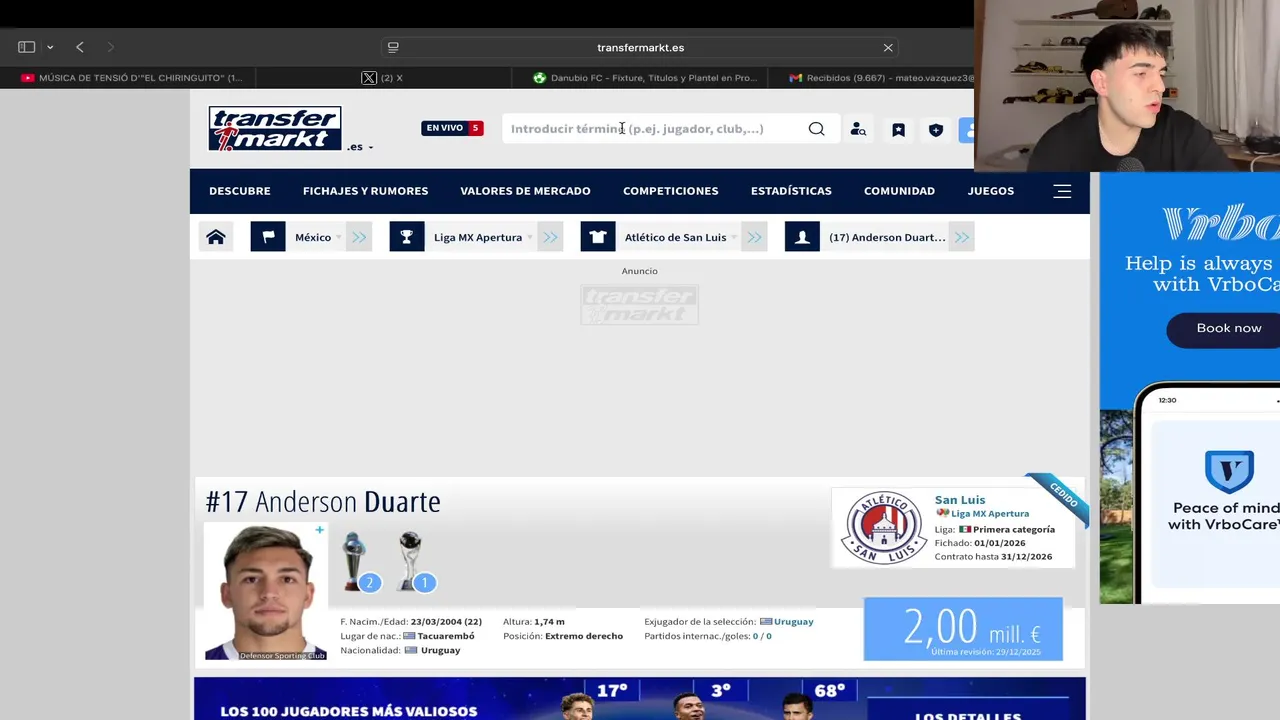This screenshot has width=1280, height=720.
Task: Go to home via breadcrumb house icon
Action: pos(216,237)
